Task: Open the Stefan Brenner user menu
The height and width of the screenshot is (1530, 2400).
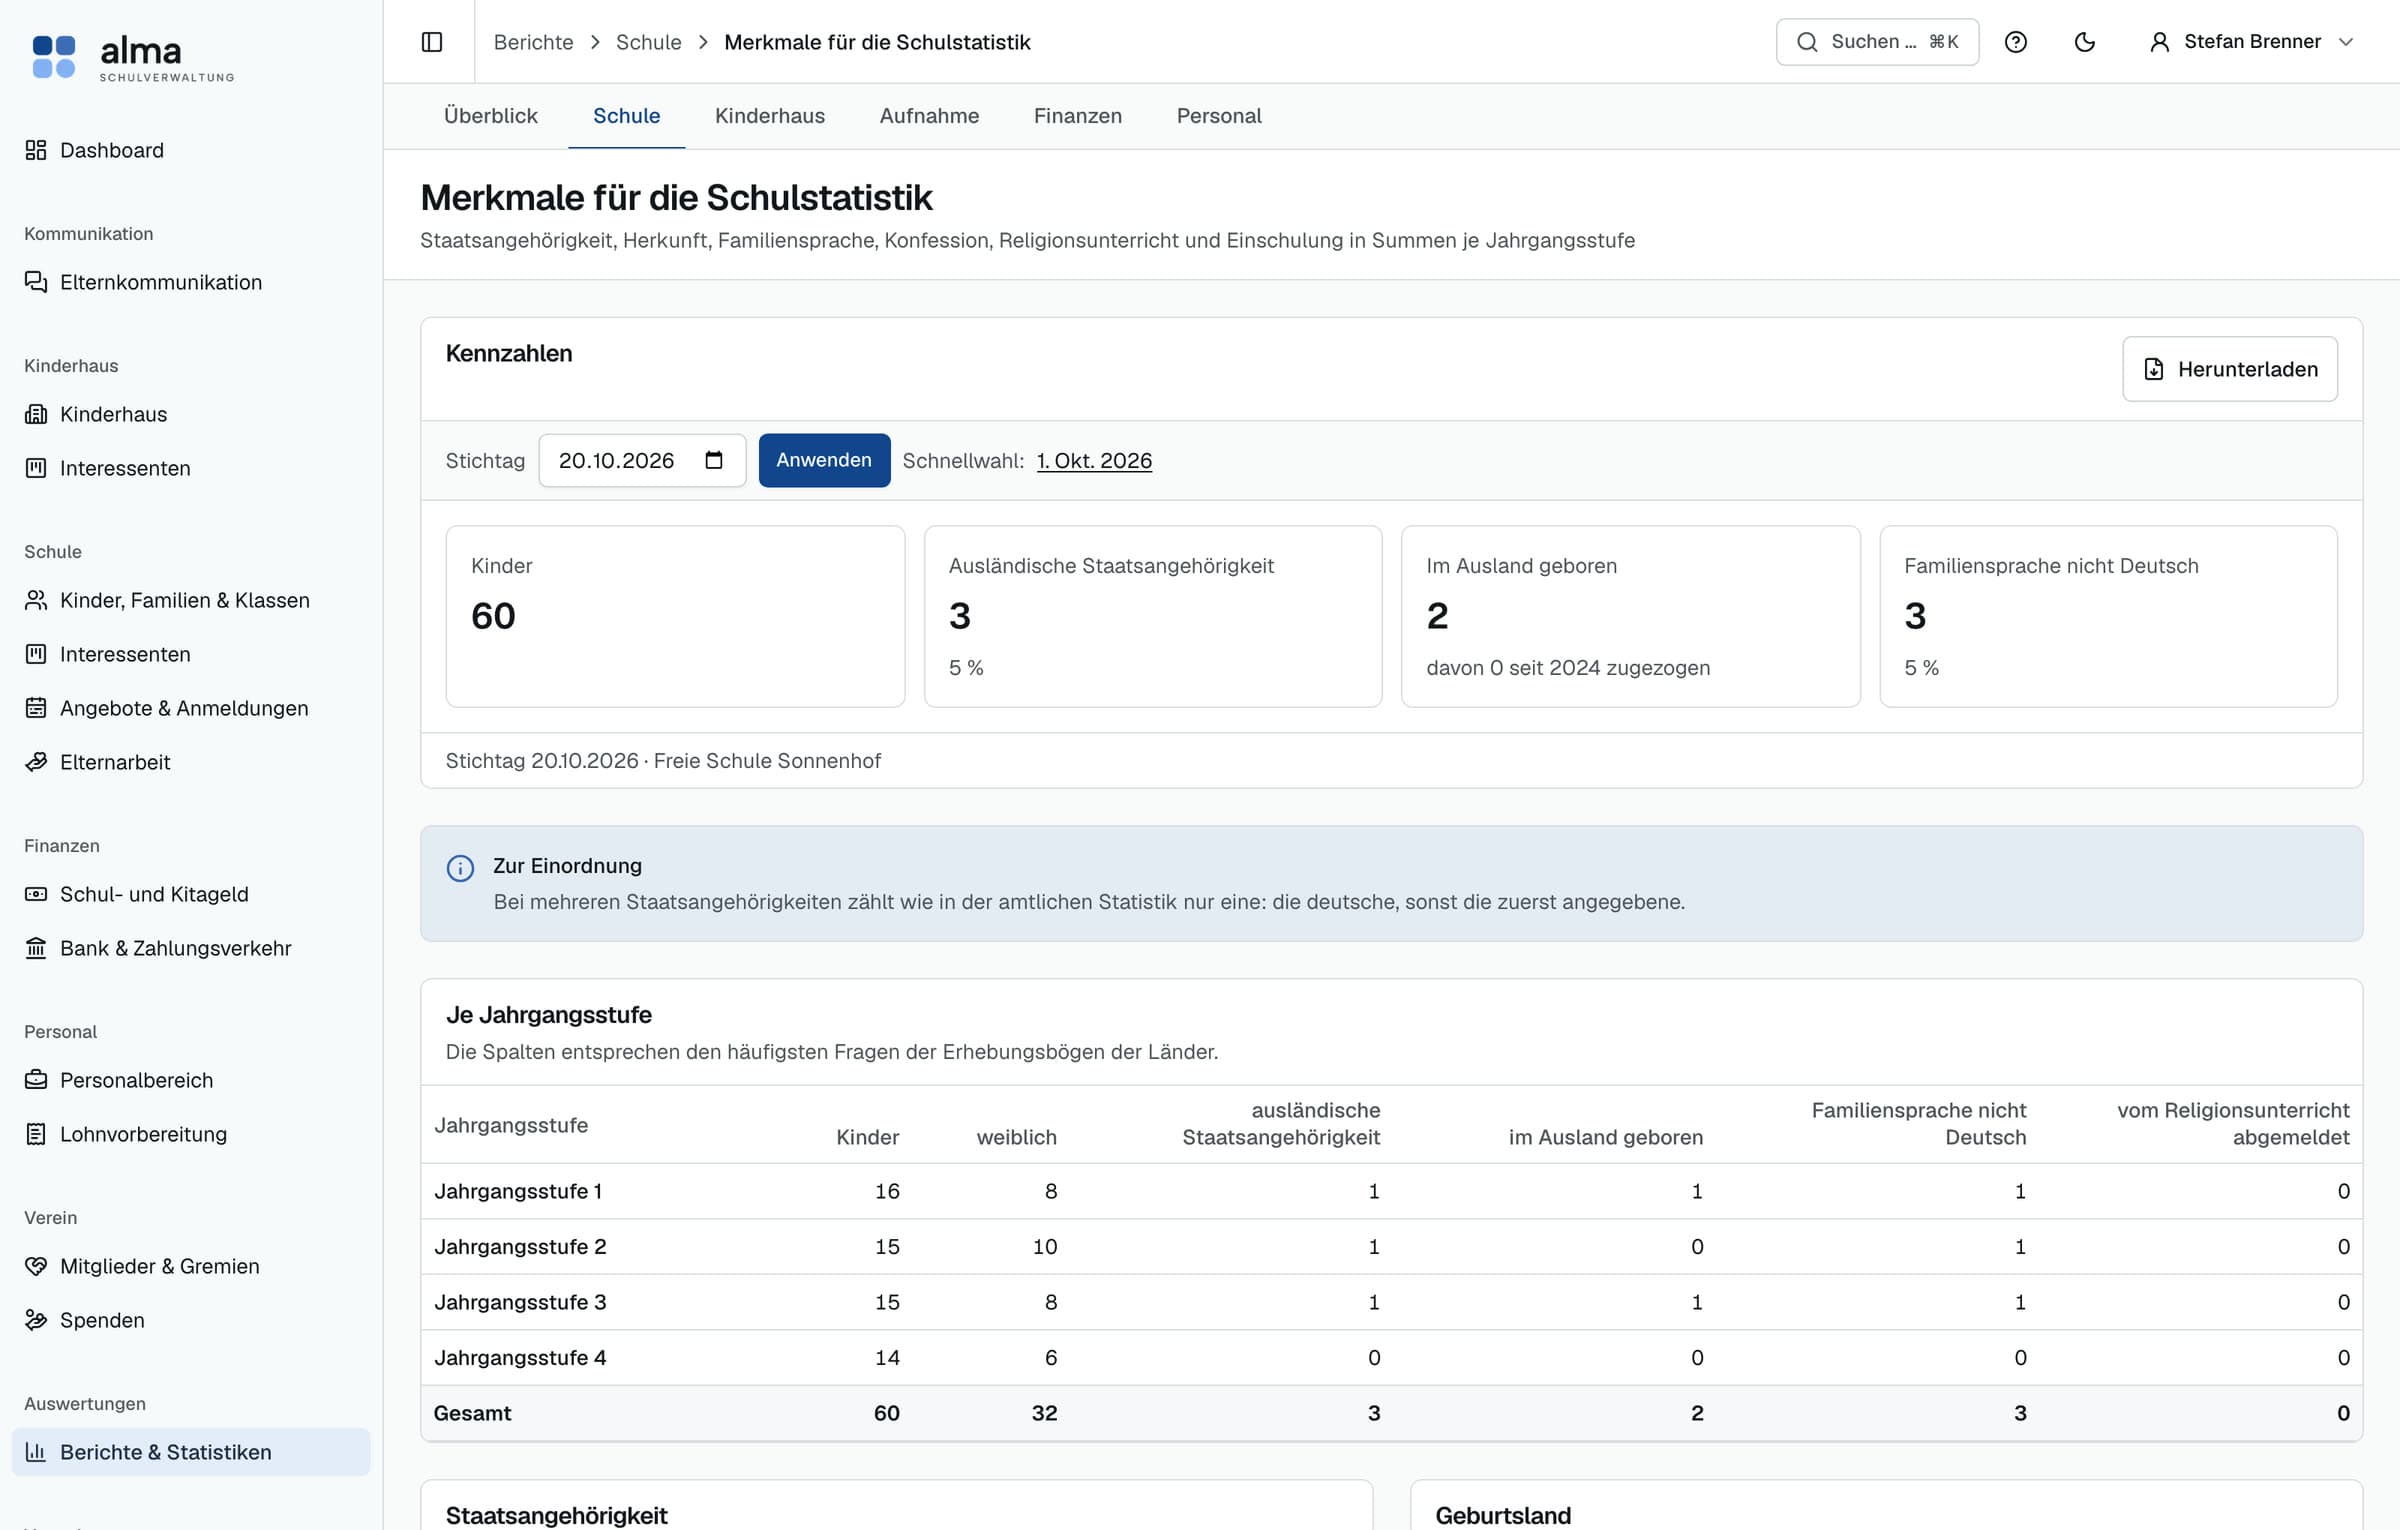Action: 2252,42
